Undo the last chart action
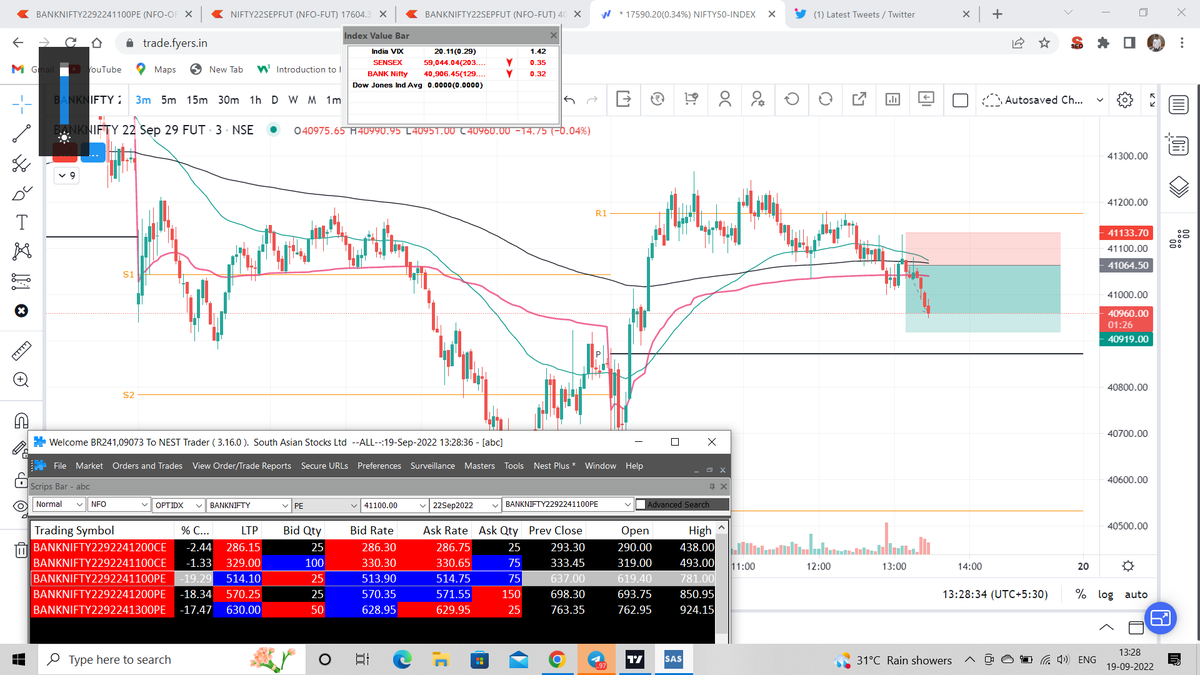This screenshot has height=675, width=1200. click(x=570, y=99)
